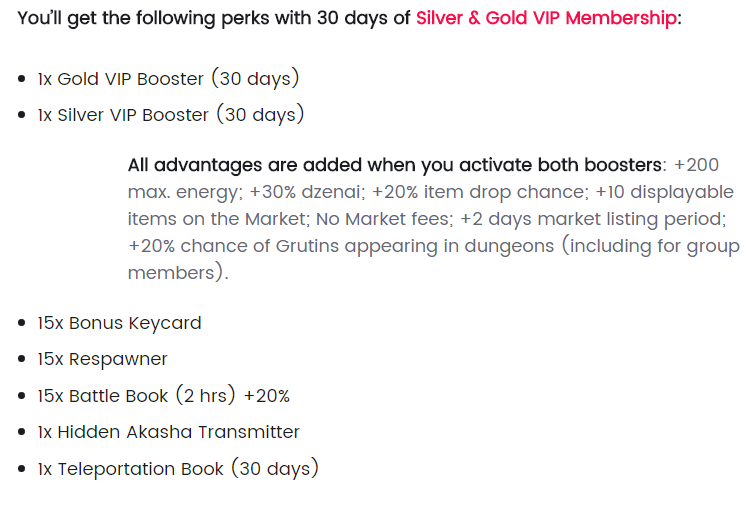The image size is (750, 507).
Task: Click the '+200 max. energy' text
Action: pyautogui.click(x=423, y=178)
